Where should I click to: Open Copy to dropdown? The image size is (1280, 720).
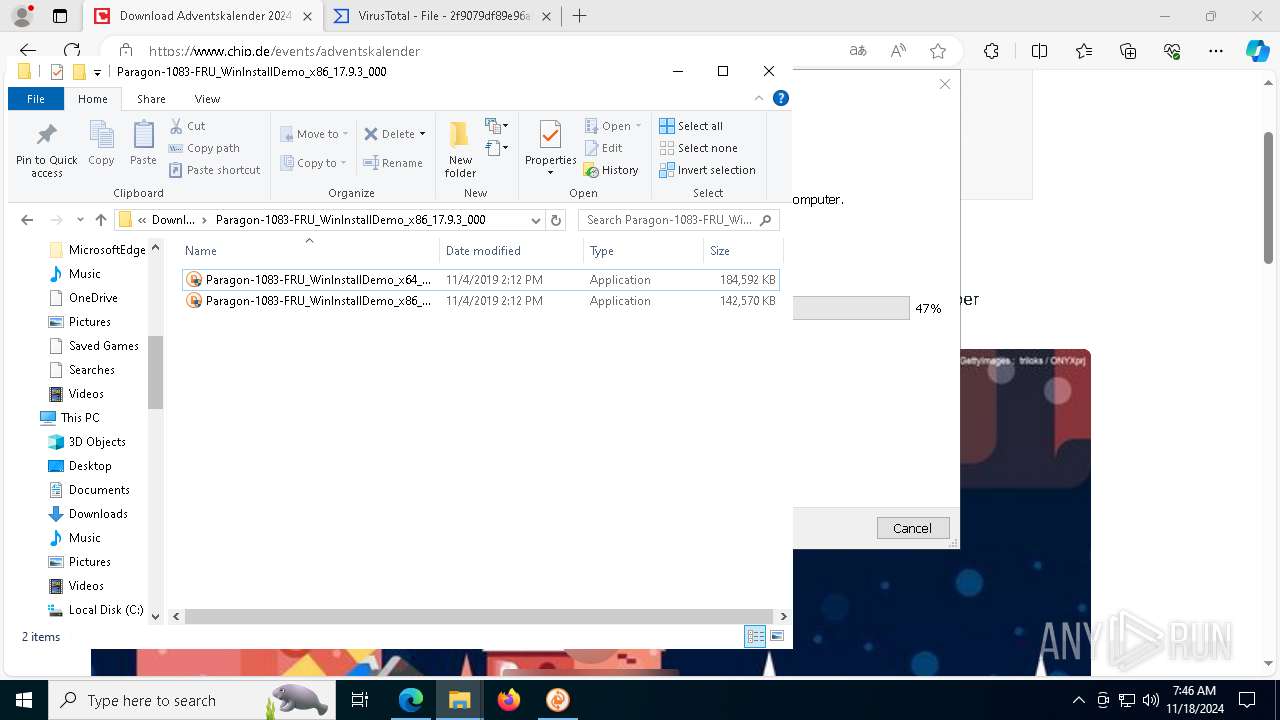pos(314,163)
